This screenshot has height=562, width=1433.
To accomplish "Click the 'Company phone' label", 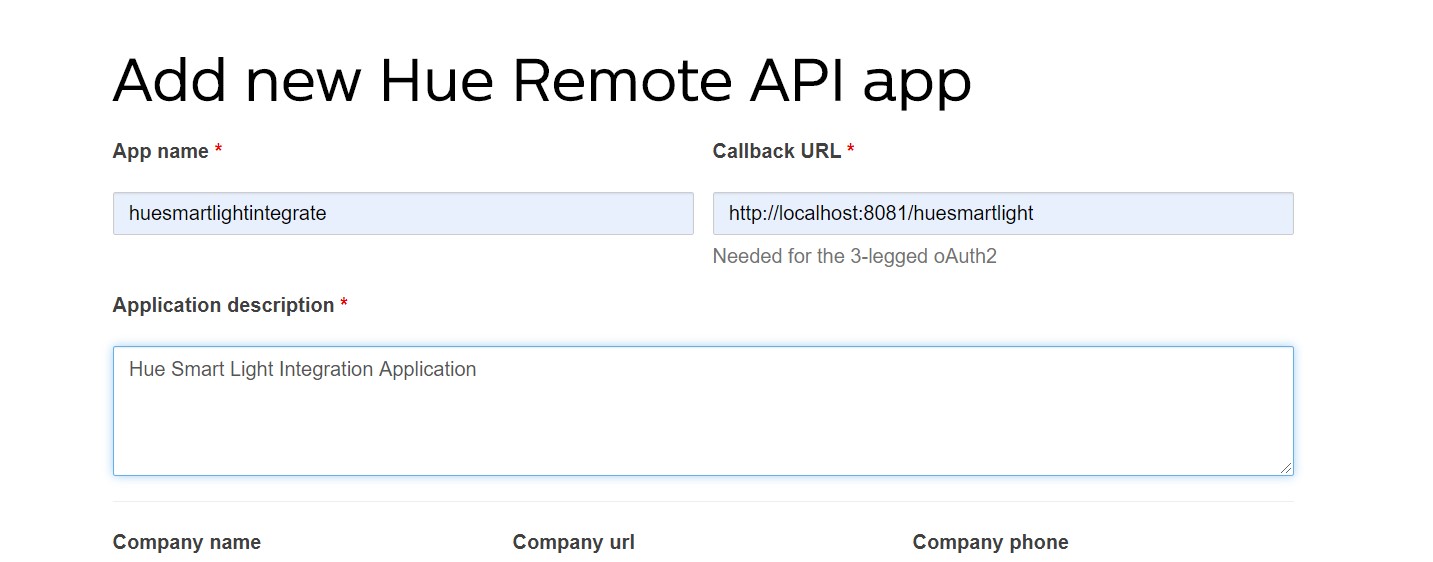I will 991,542.
